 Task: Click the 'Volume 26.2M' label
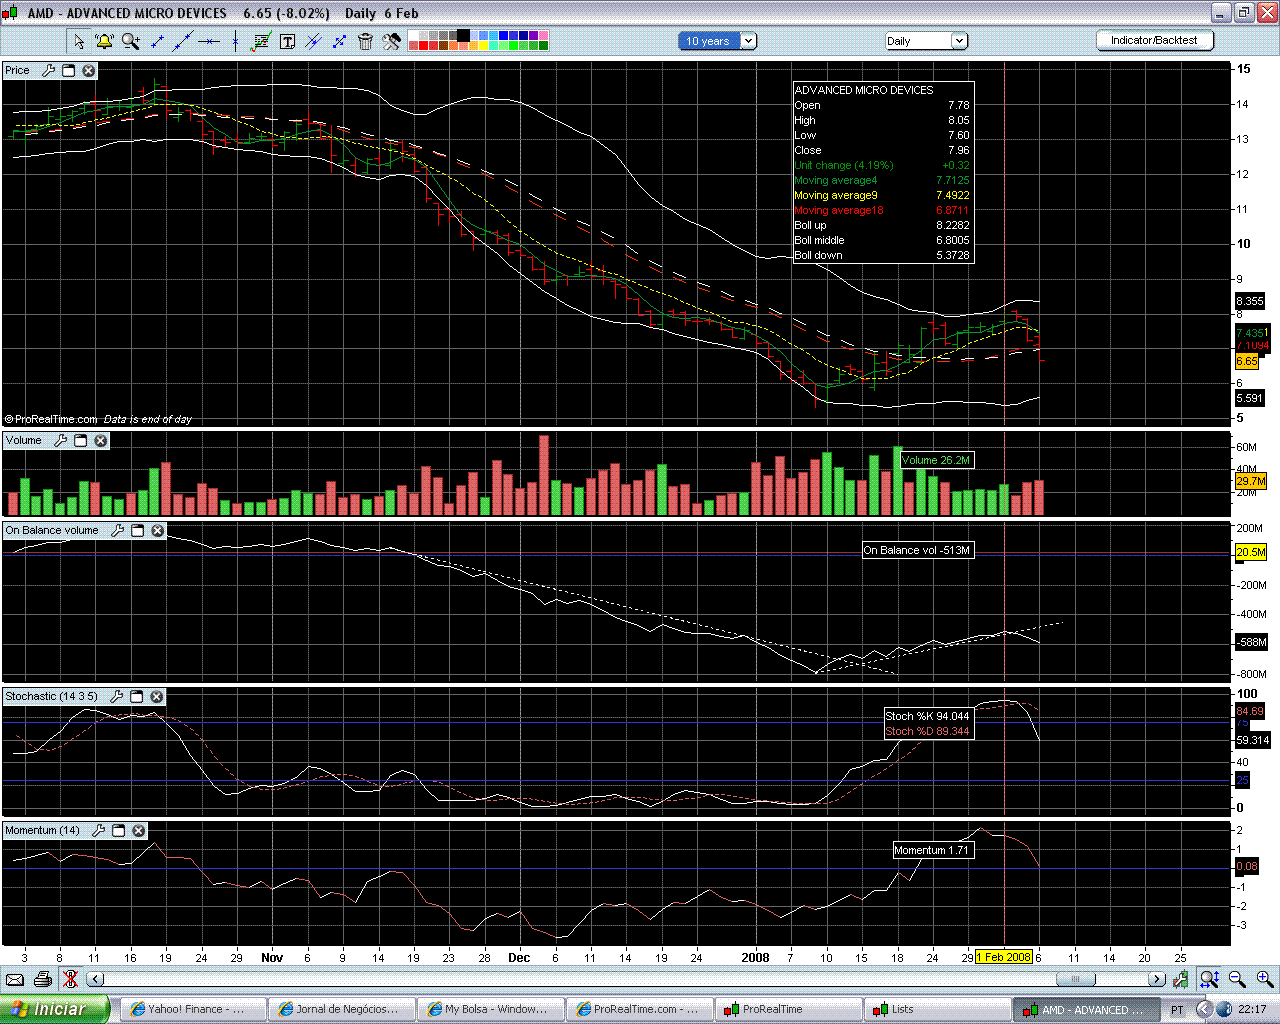(936, 460)
